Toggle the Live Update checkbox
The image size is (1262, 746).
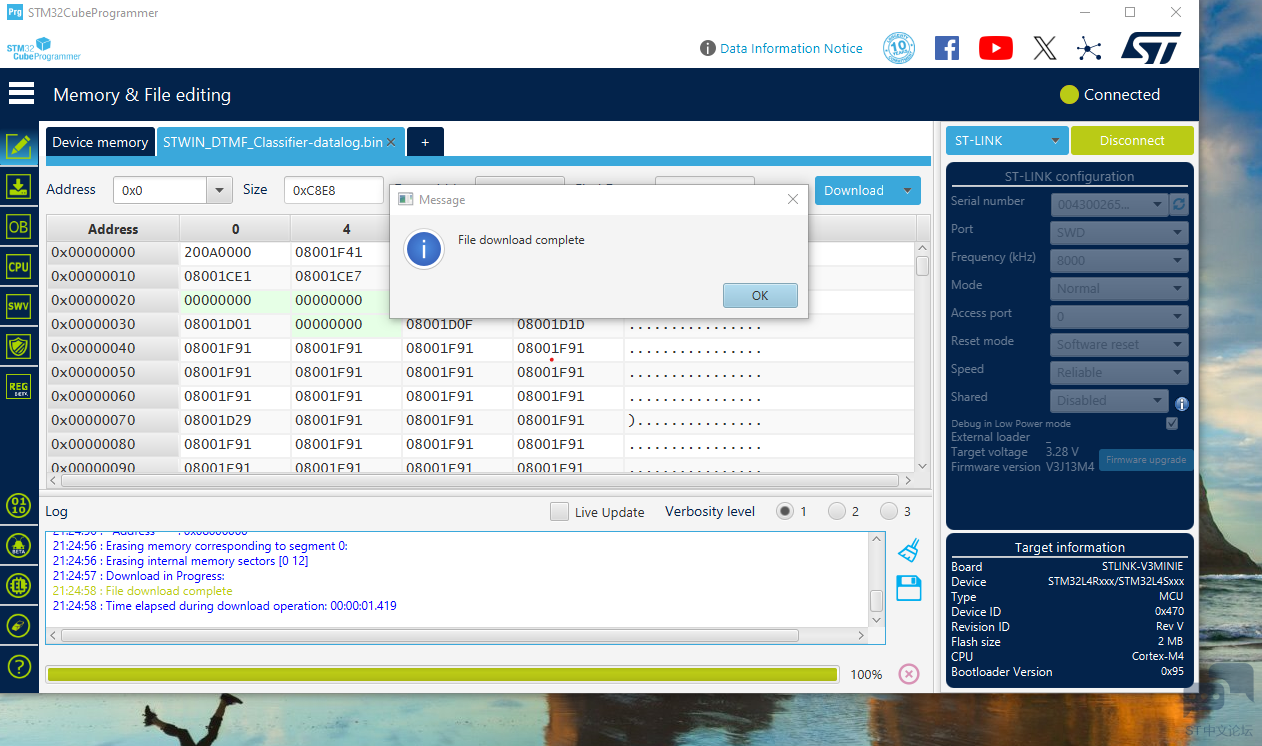(x=559, y=511)
